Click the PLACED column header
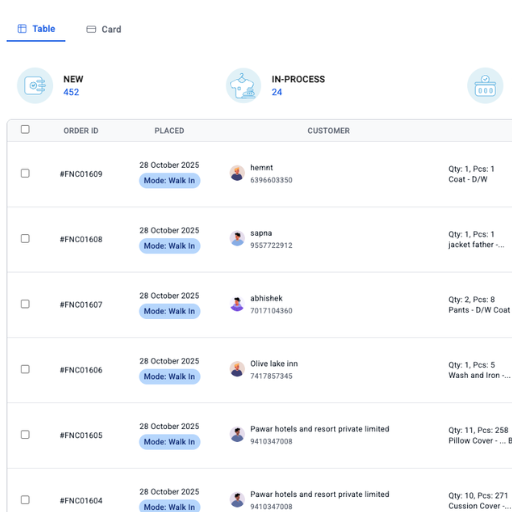 pos(169,131)
